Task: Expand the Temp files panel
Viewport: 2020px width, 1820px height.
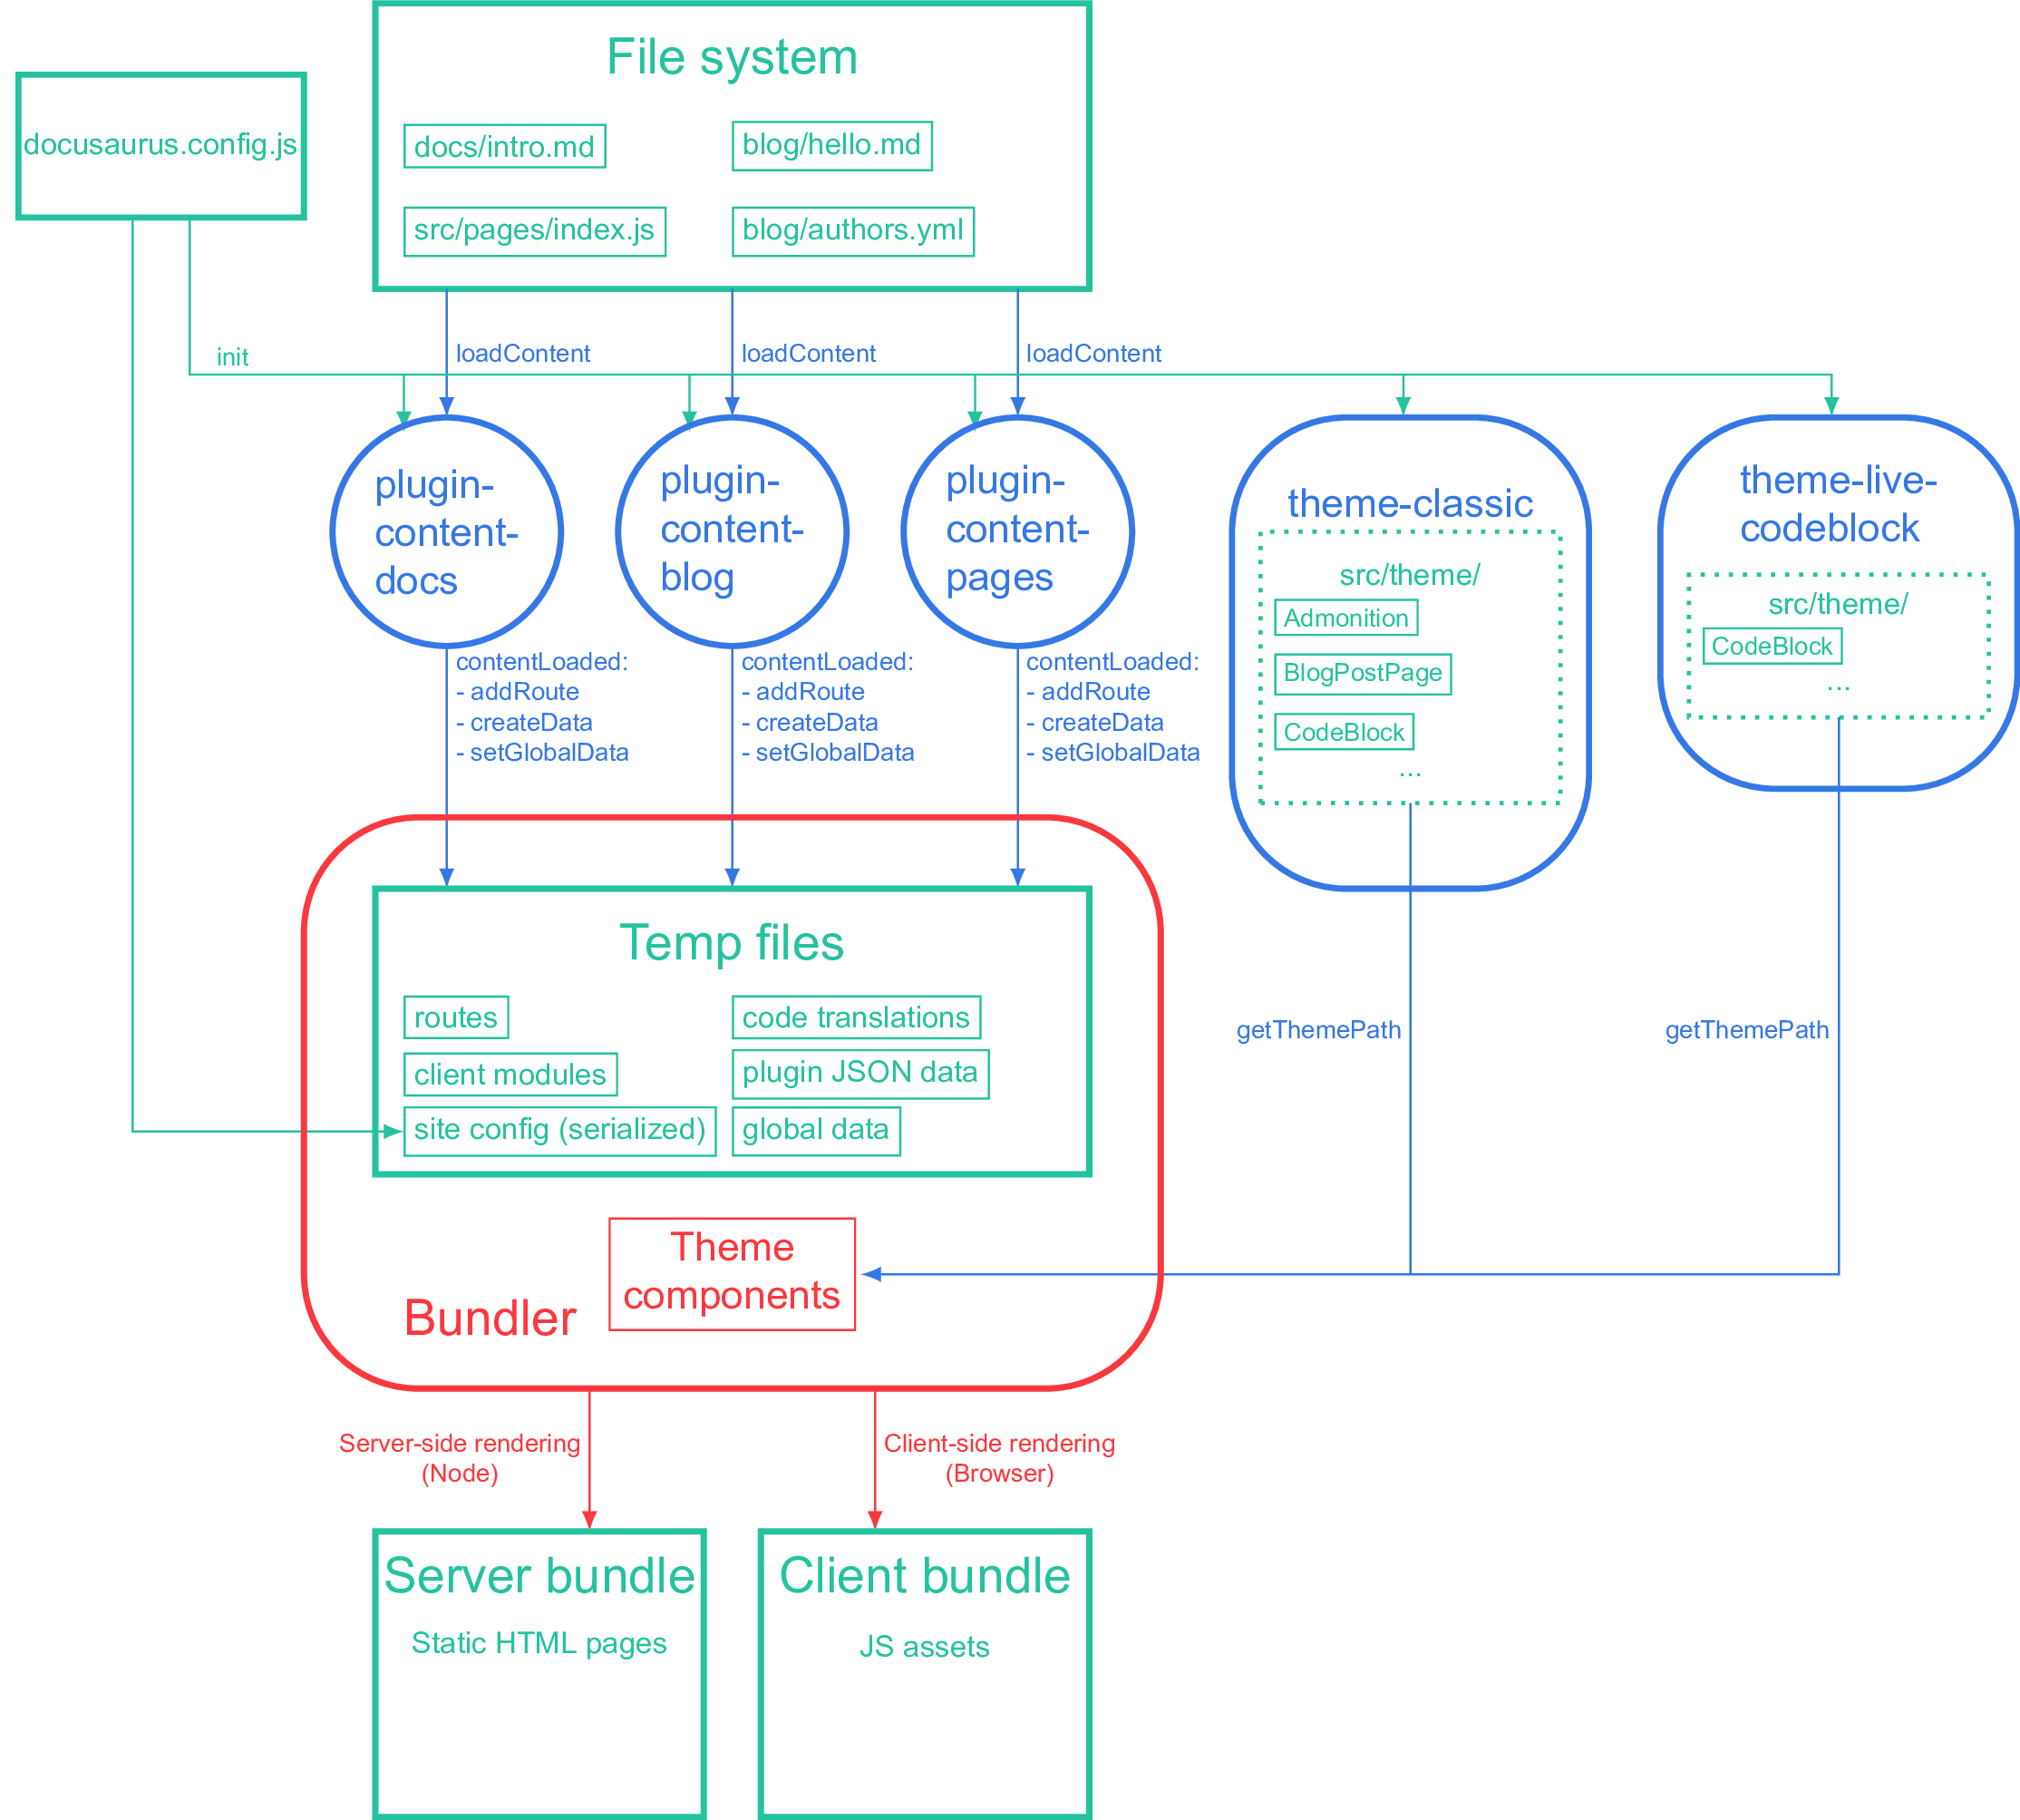Action: click(703, 896)
